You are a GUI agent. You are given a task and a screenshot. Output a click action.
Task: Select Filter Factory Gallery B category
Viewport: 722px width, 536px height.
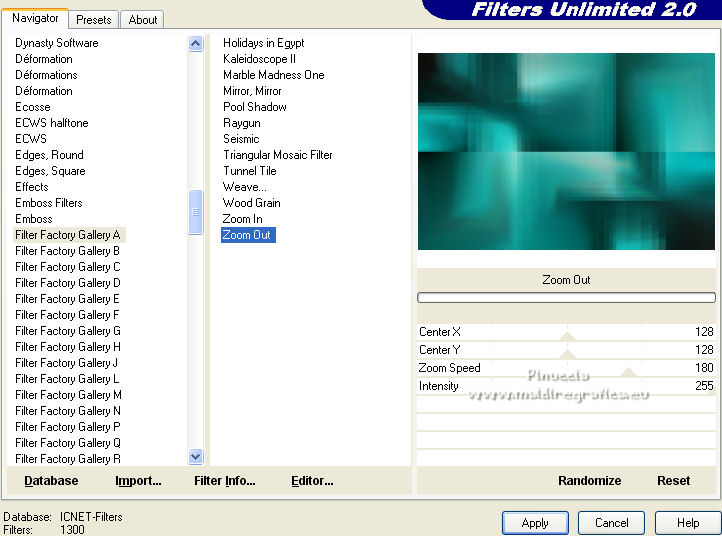click(x=67, y=251)
